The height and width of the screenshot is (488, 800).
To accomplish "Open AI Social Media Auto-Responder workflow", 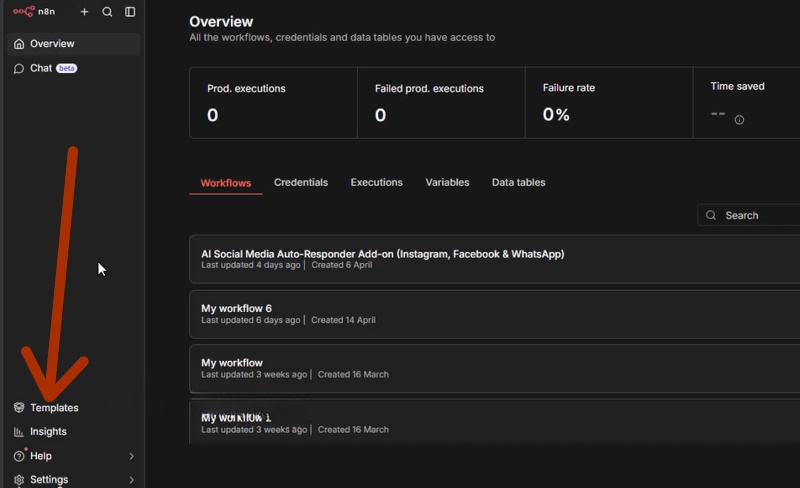I will point(382,254).
